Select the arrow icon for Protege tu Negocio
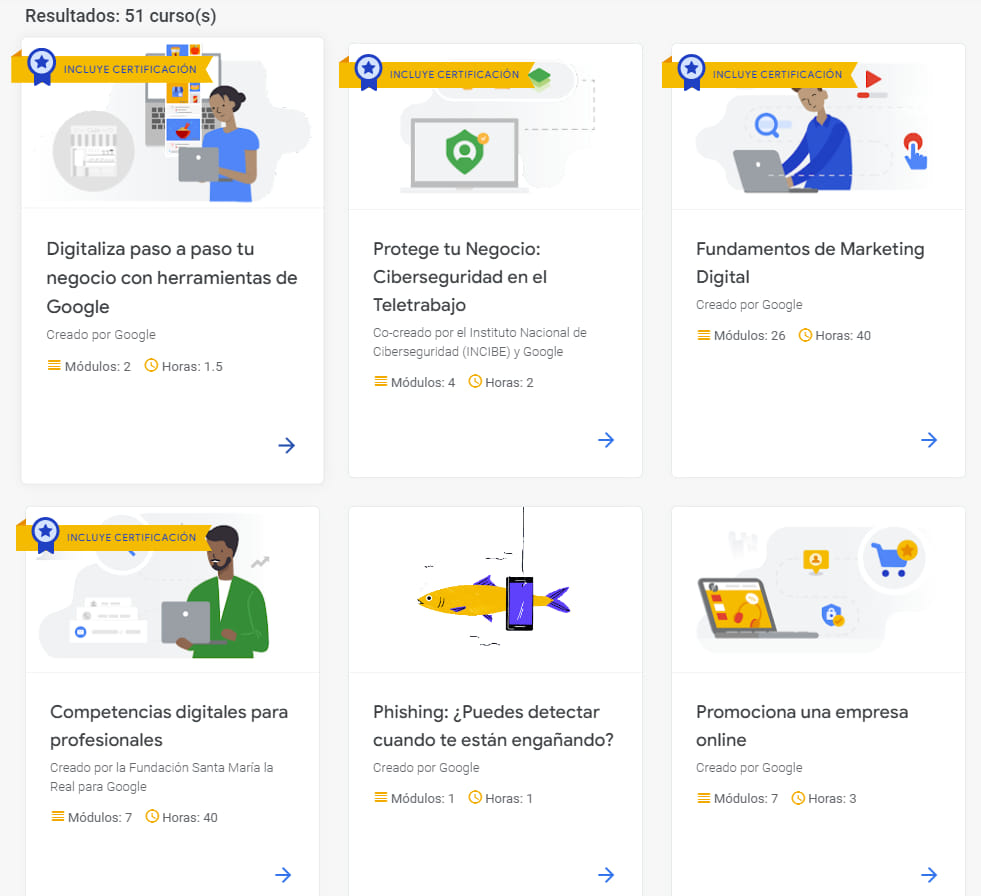 (606, 440)
